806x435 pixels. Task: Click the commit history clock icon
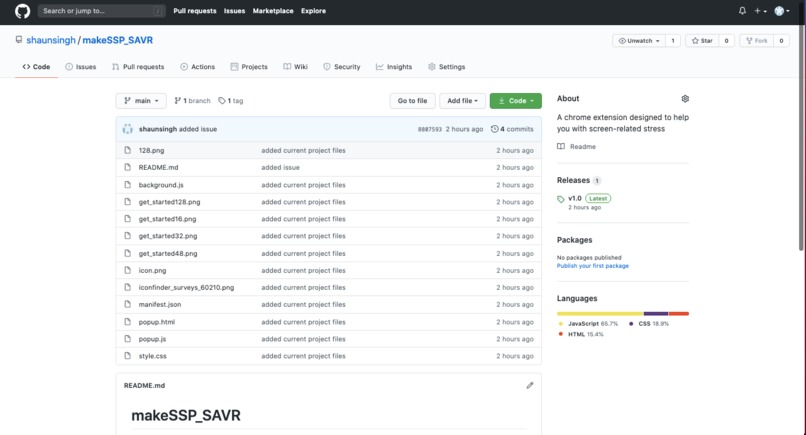(x=494, y=129)
